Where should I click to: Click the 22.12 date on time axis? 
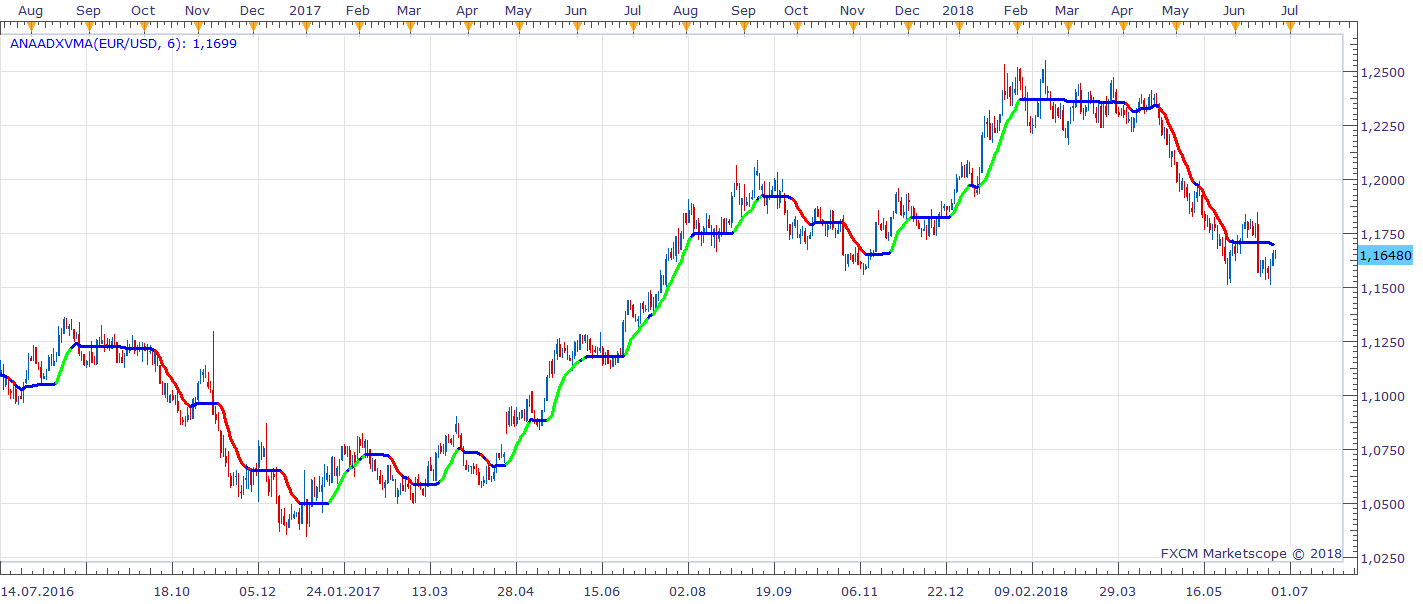pyautogui.click(x=946, y=592)
